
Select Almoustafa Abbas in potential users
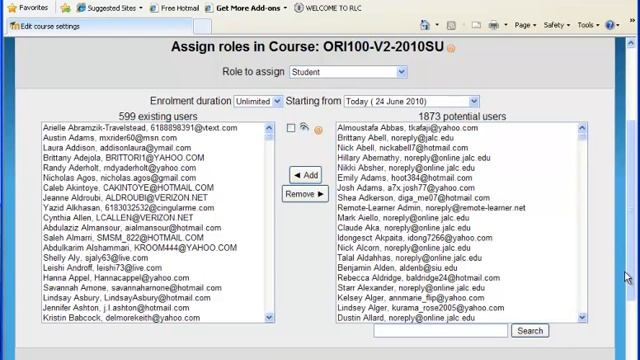click(x=457, y=128)
